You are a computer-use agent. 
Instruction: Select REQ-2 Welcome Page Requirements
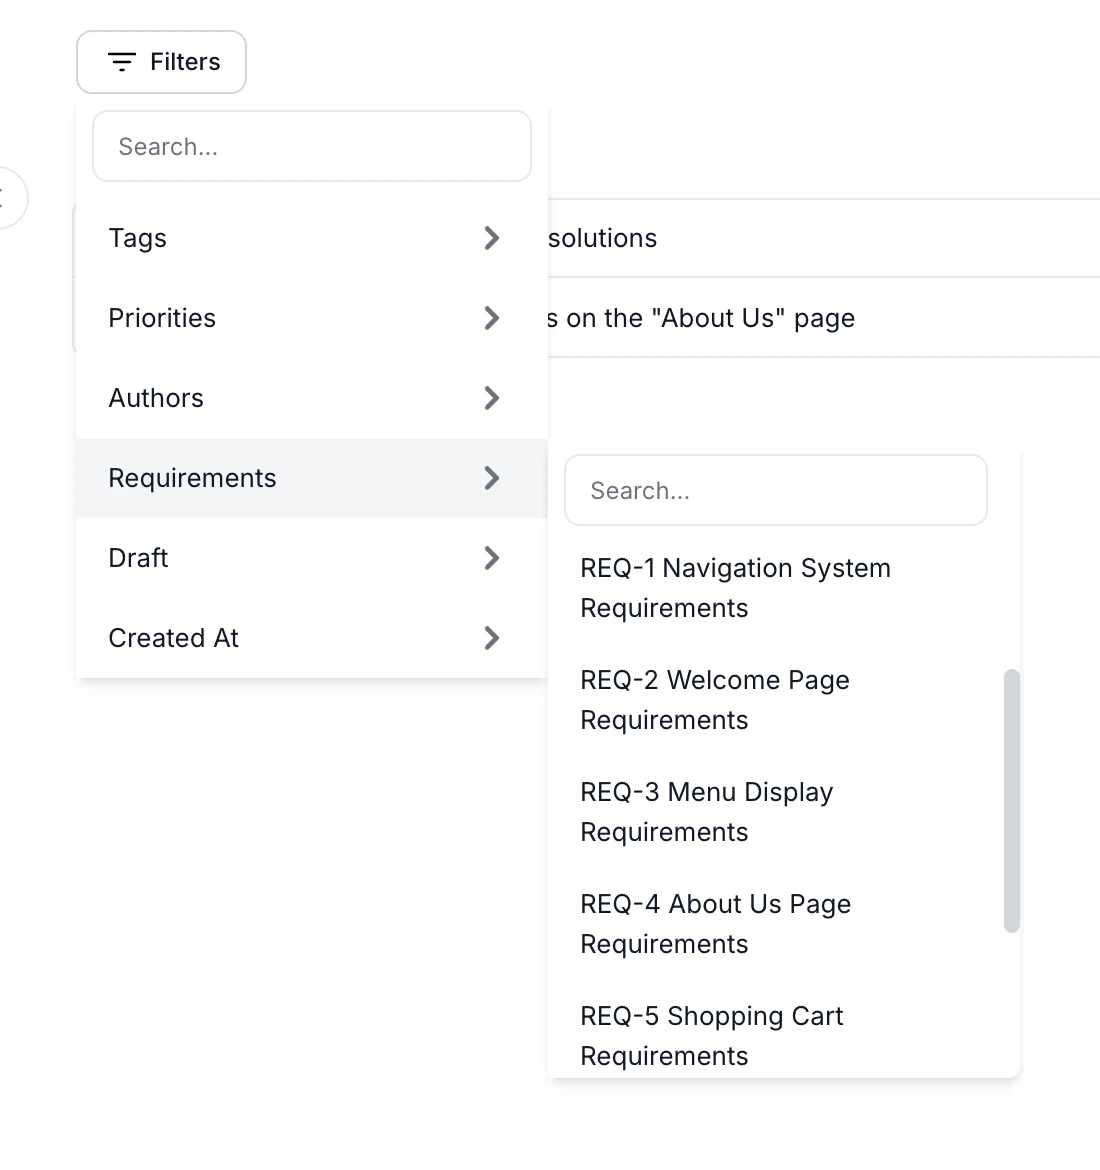pos(776,700)
